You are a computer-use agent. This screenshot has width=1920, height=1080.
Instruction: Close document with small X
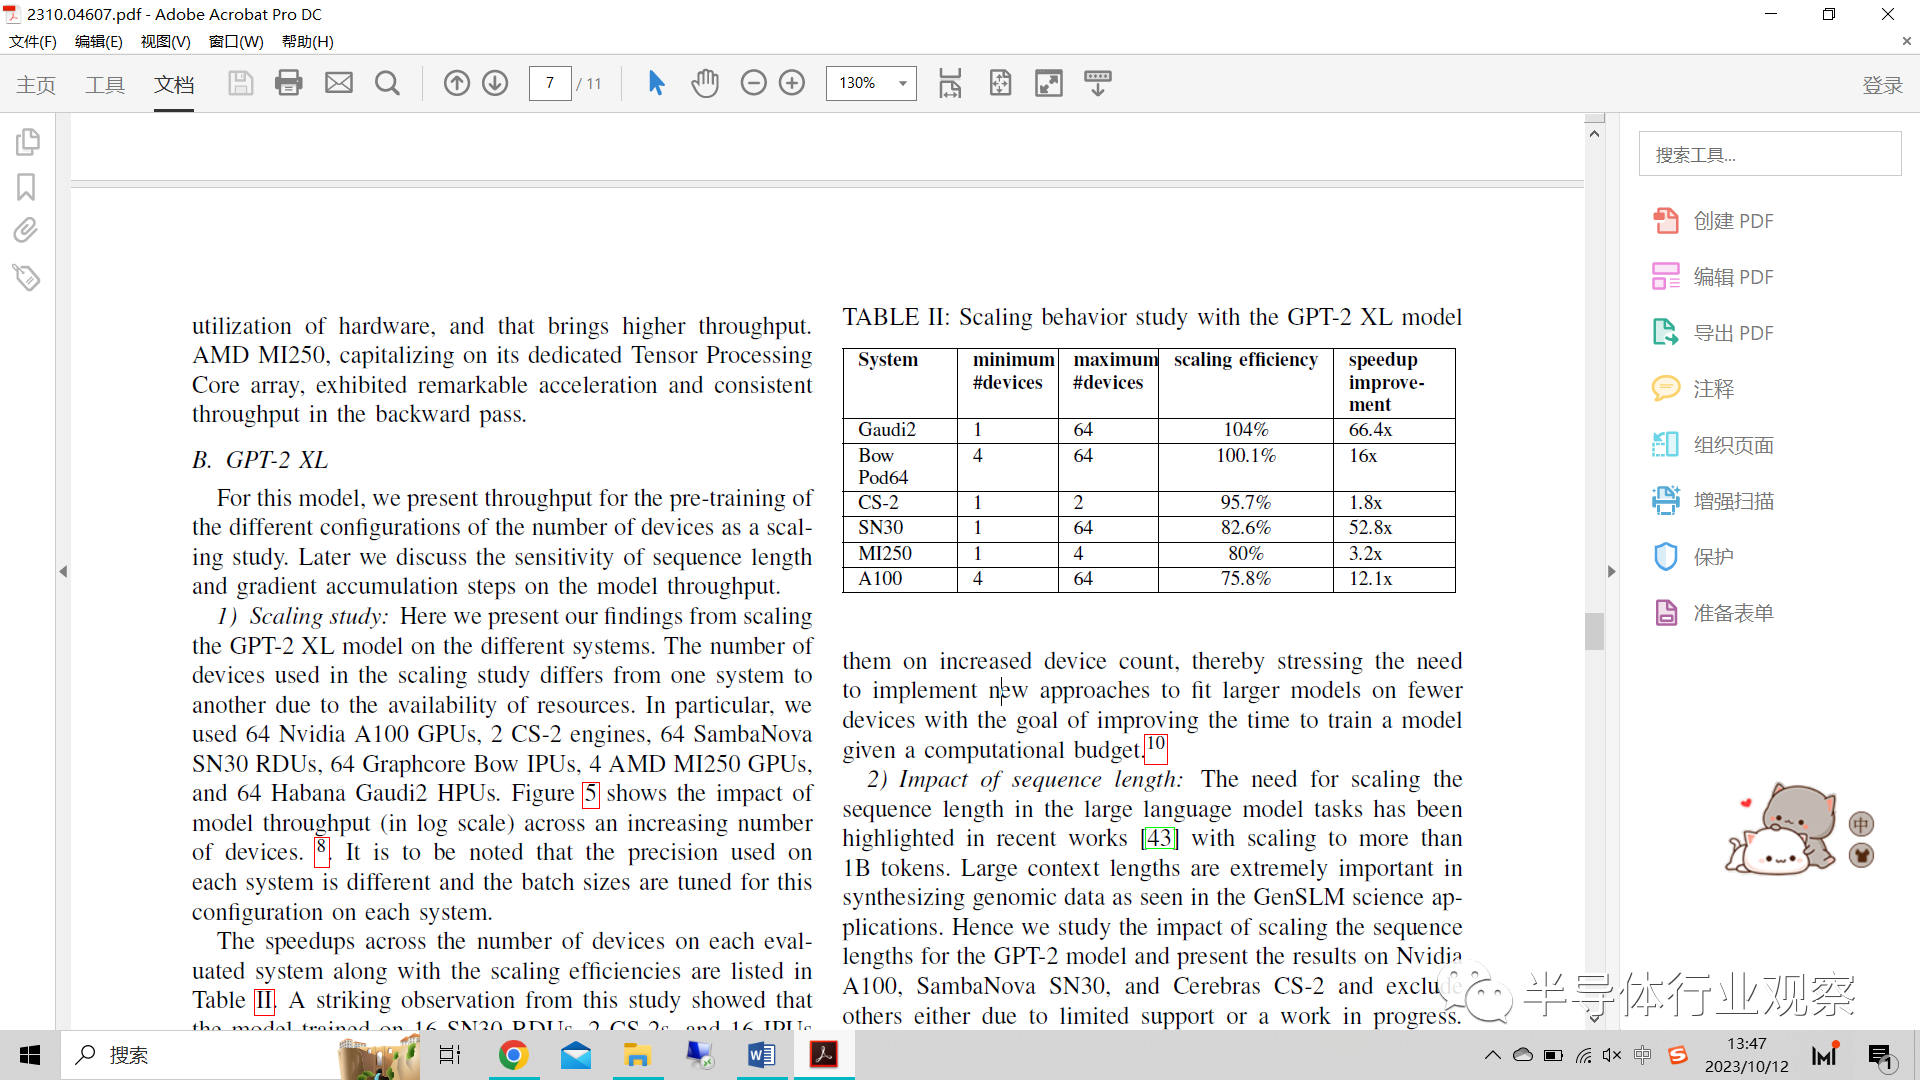1906,42
